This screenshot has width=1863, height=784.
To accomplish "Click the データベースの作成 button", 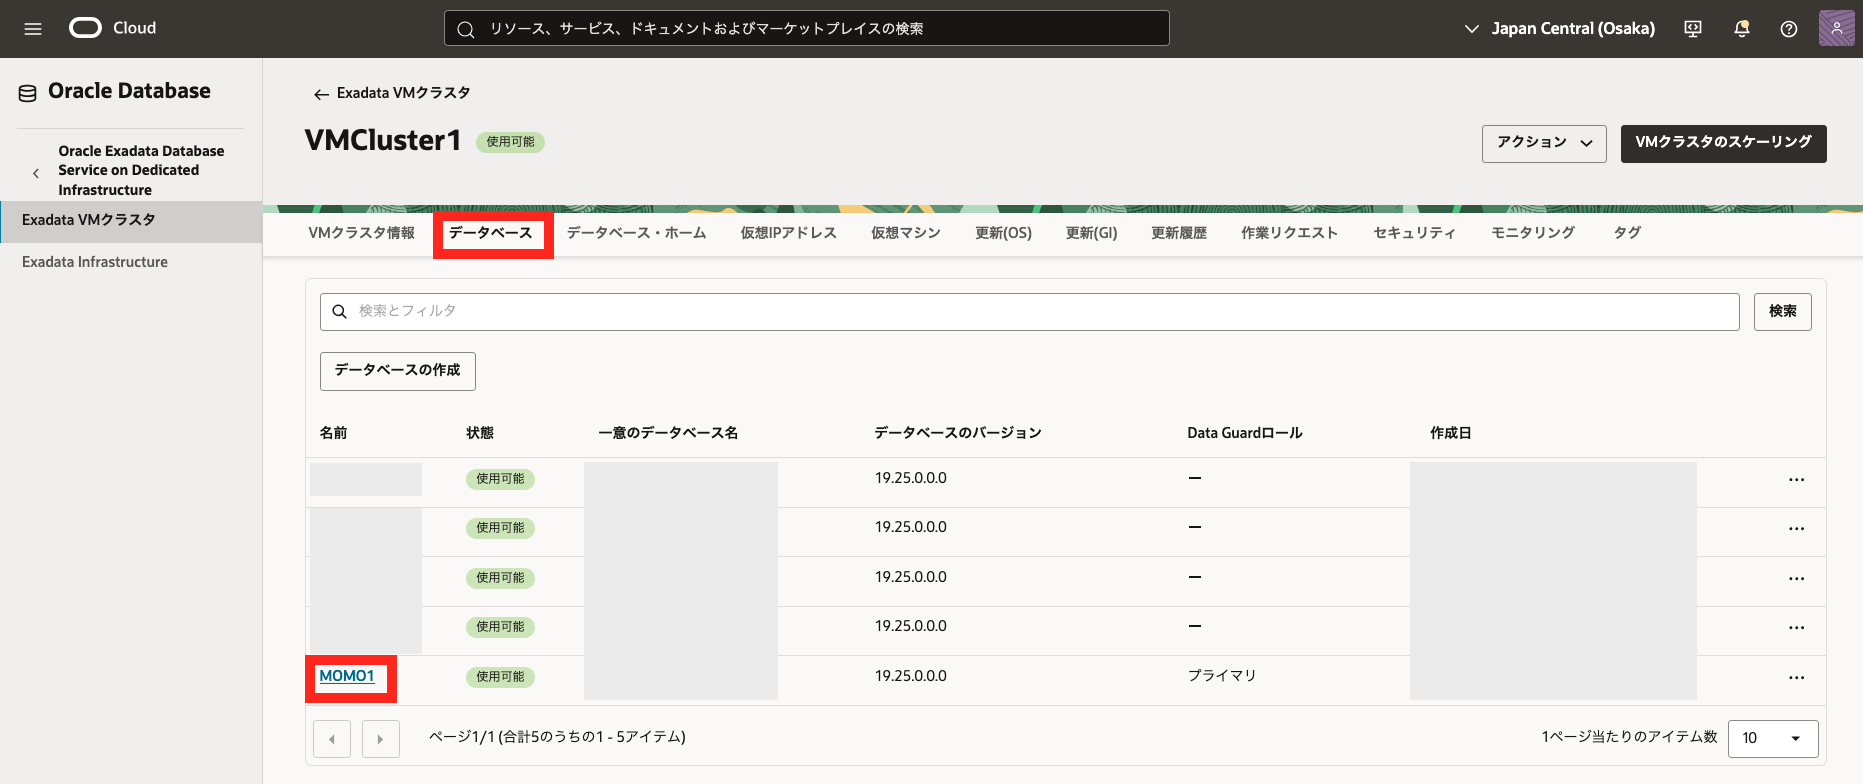I will click(x=397, y=371).
